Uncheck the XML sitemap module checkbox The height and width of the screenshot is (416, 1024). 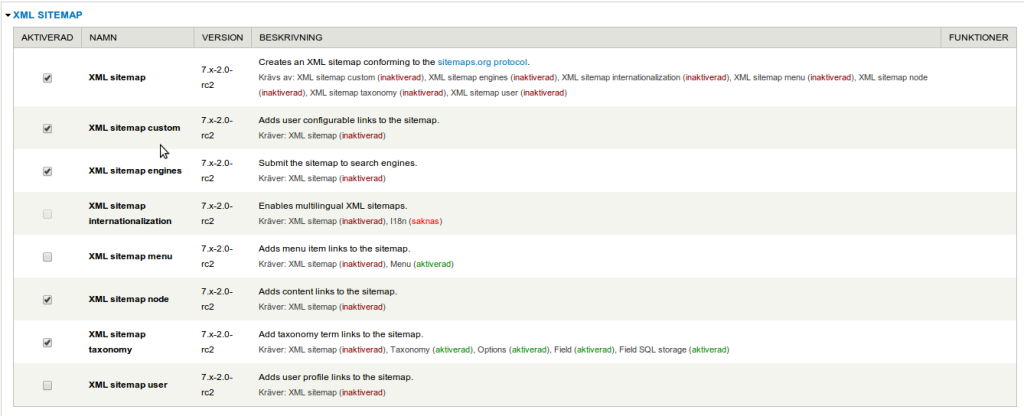[x=47, y=78]
